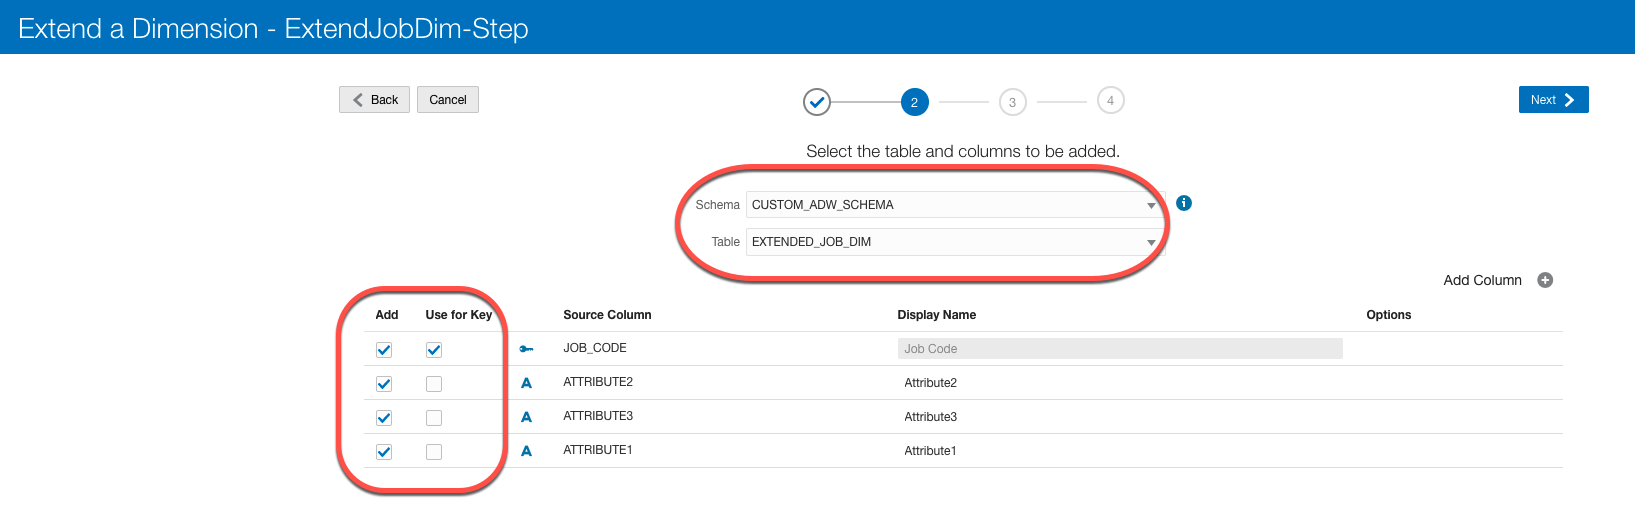This screenshot has width=1635, height=511.
Task: Click the info icon beside Schema
Action: point(1184,203)
